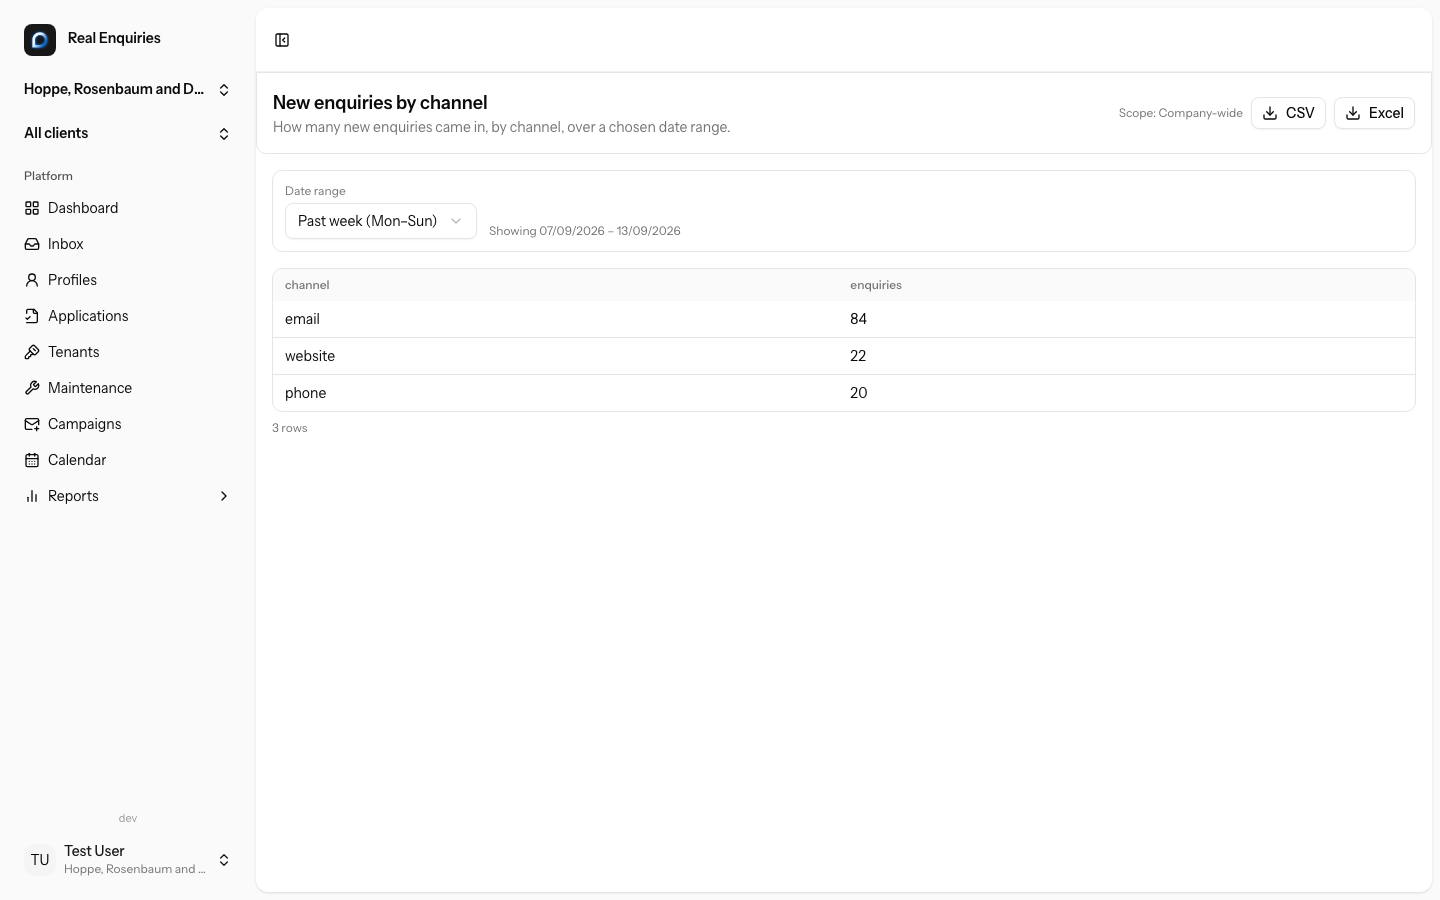The height and width of the screenshot is (900, 1440).
Task: Download report as CSV
Action: (1288, 113)
